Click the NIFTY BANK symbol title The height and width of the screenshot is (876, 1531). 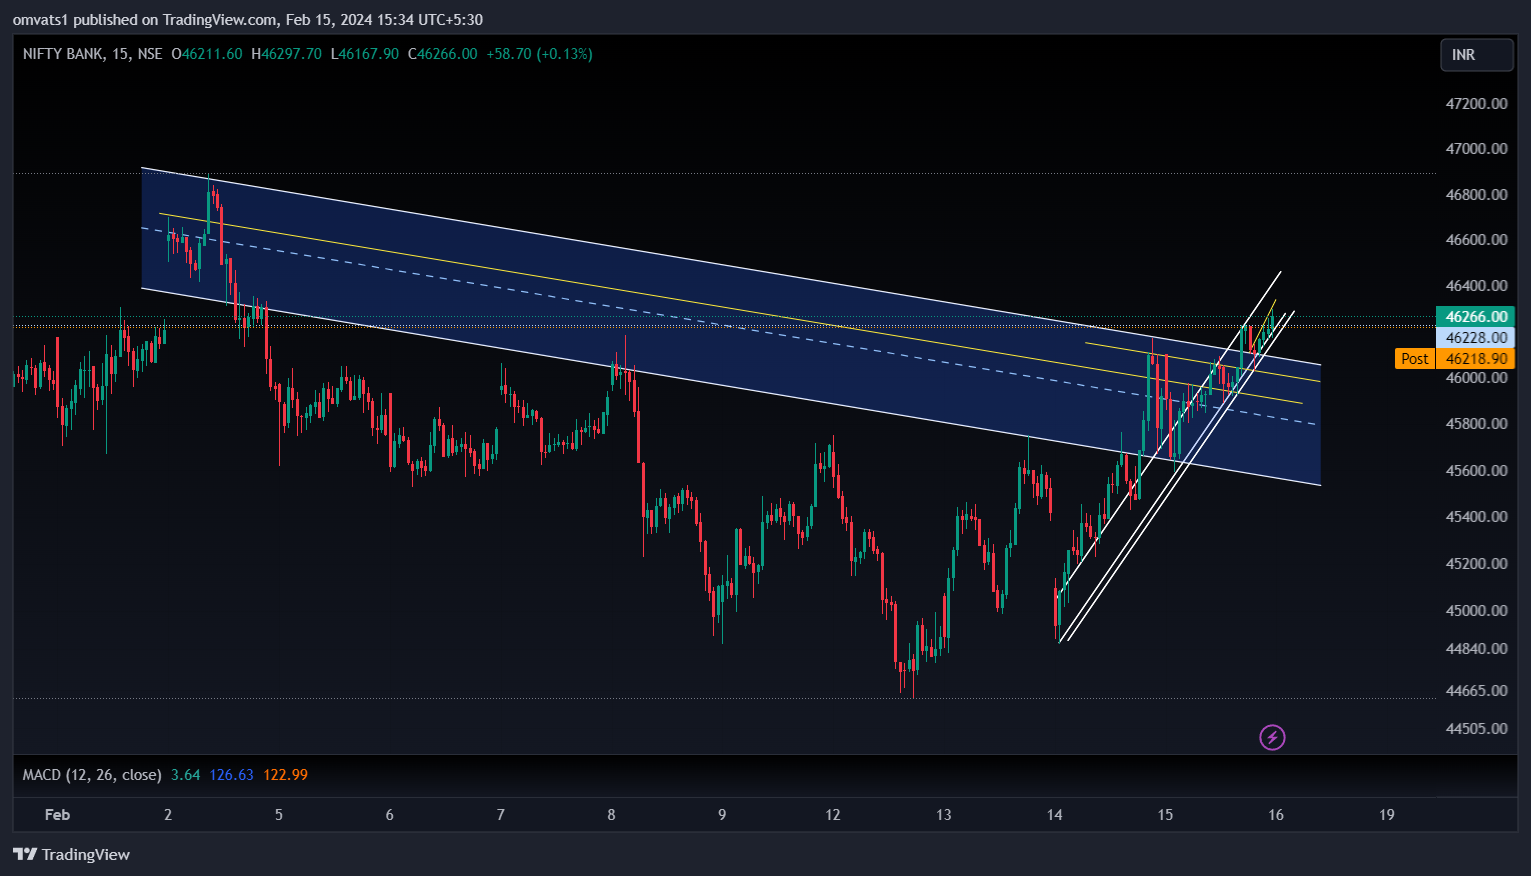point(63,54)
